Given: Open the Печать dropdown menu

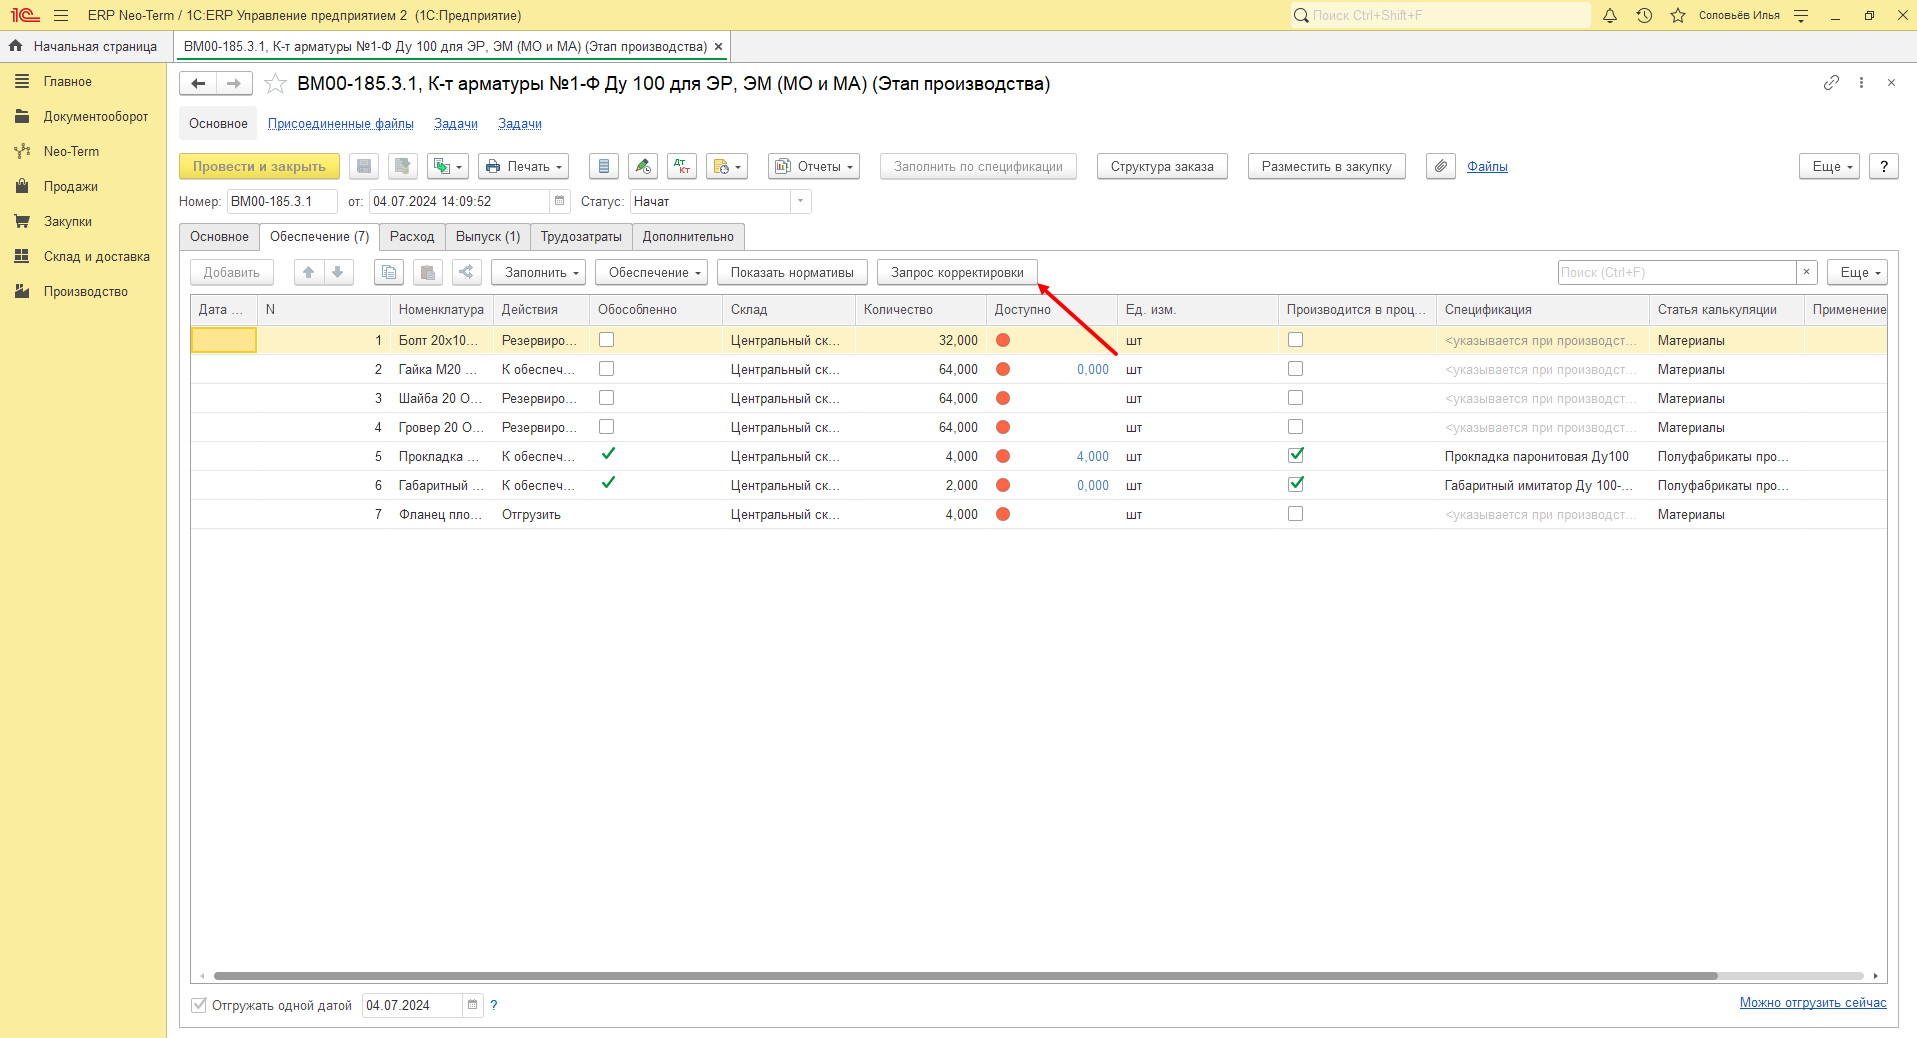Looking at the screenshot, I should click(523, 167).
